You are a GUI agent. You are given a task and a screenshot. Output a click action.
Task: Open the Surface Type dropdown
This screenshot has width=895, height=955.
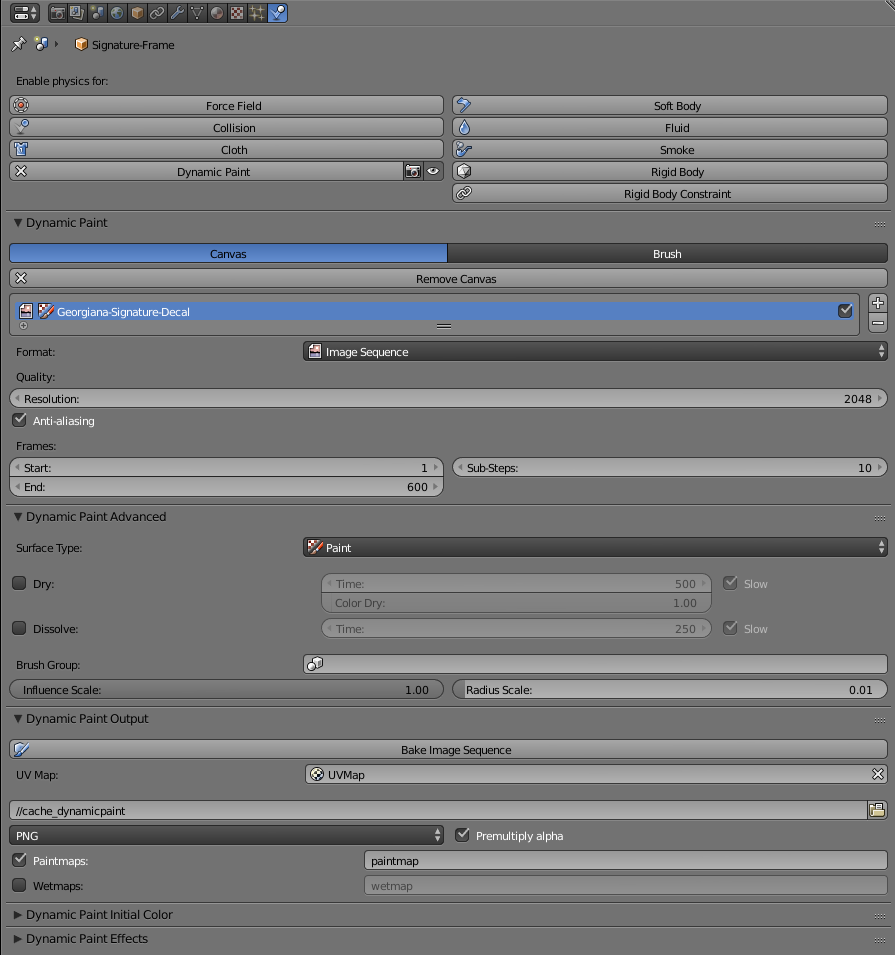[x=594, y=547]
